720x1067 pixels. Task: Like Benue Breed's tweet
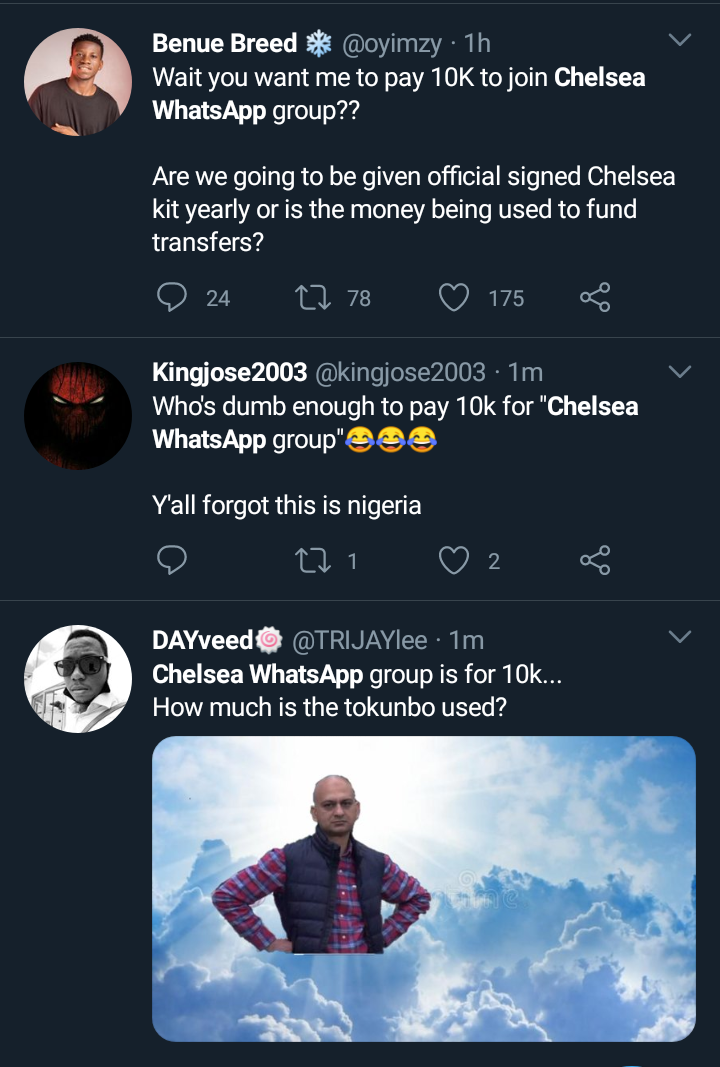coord(454,297)
